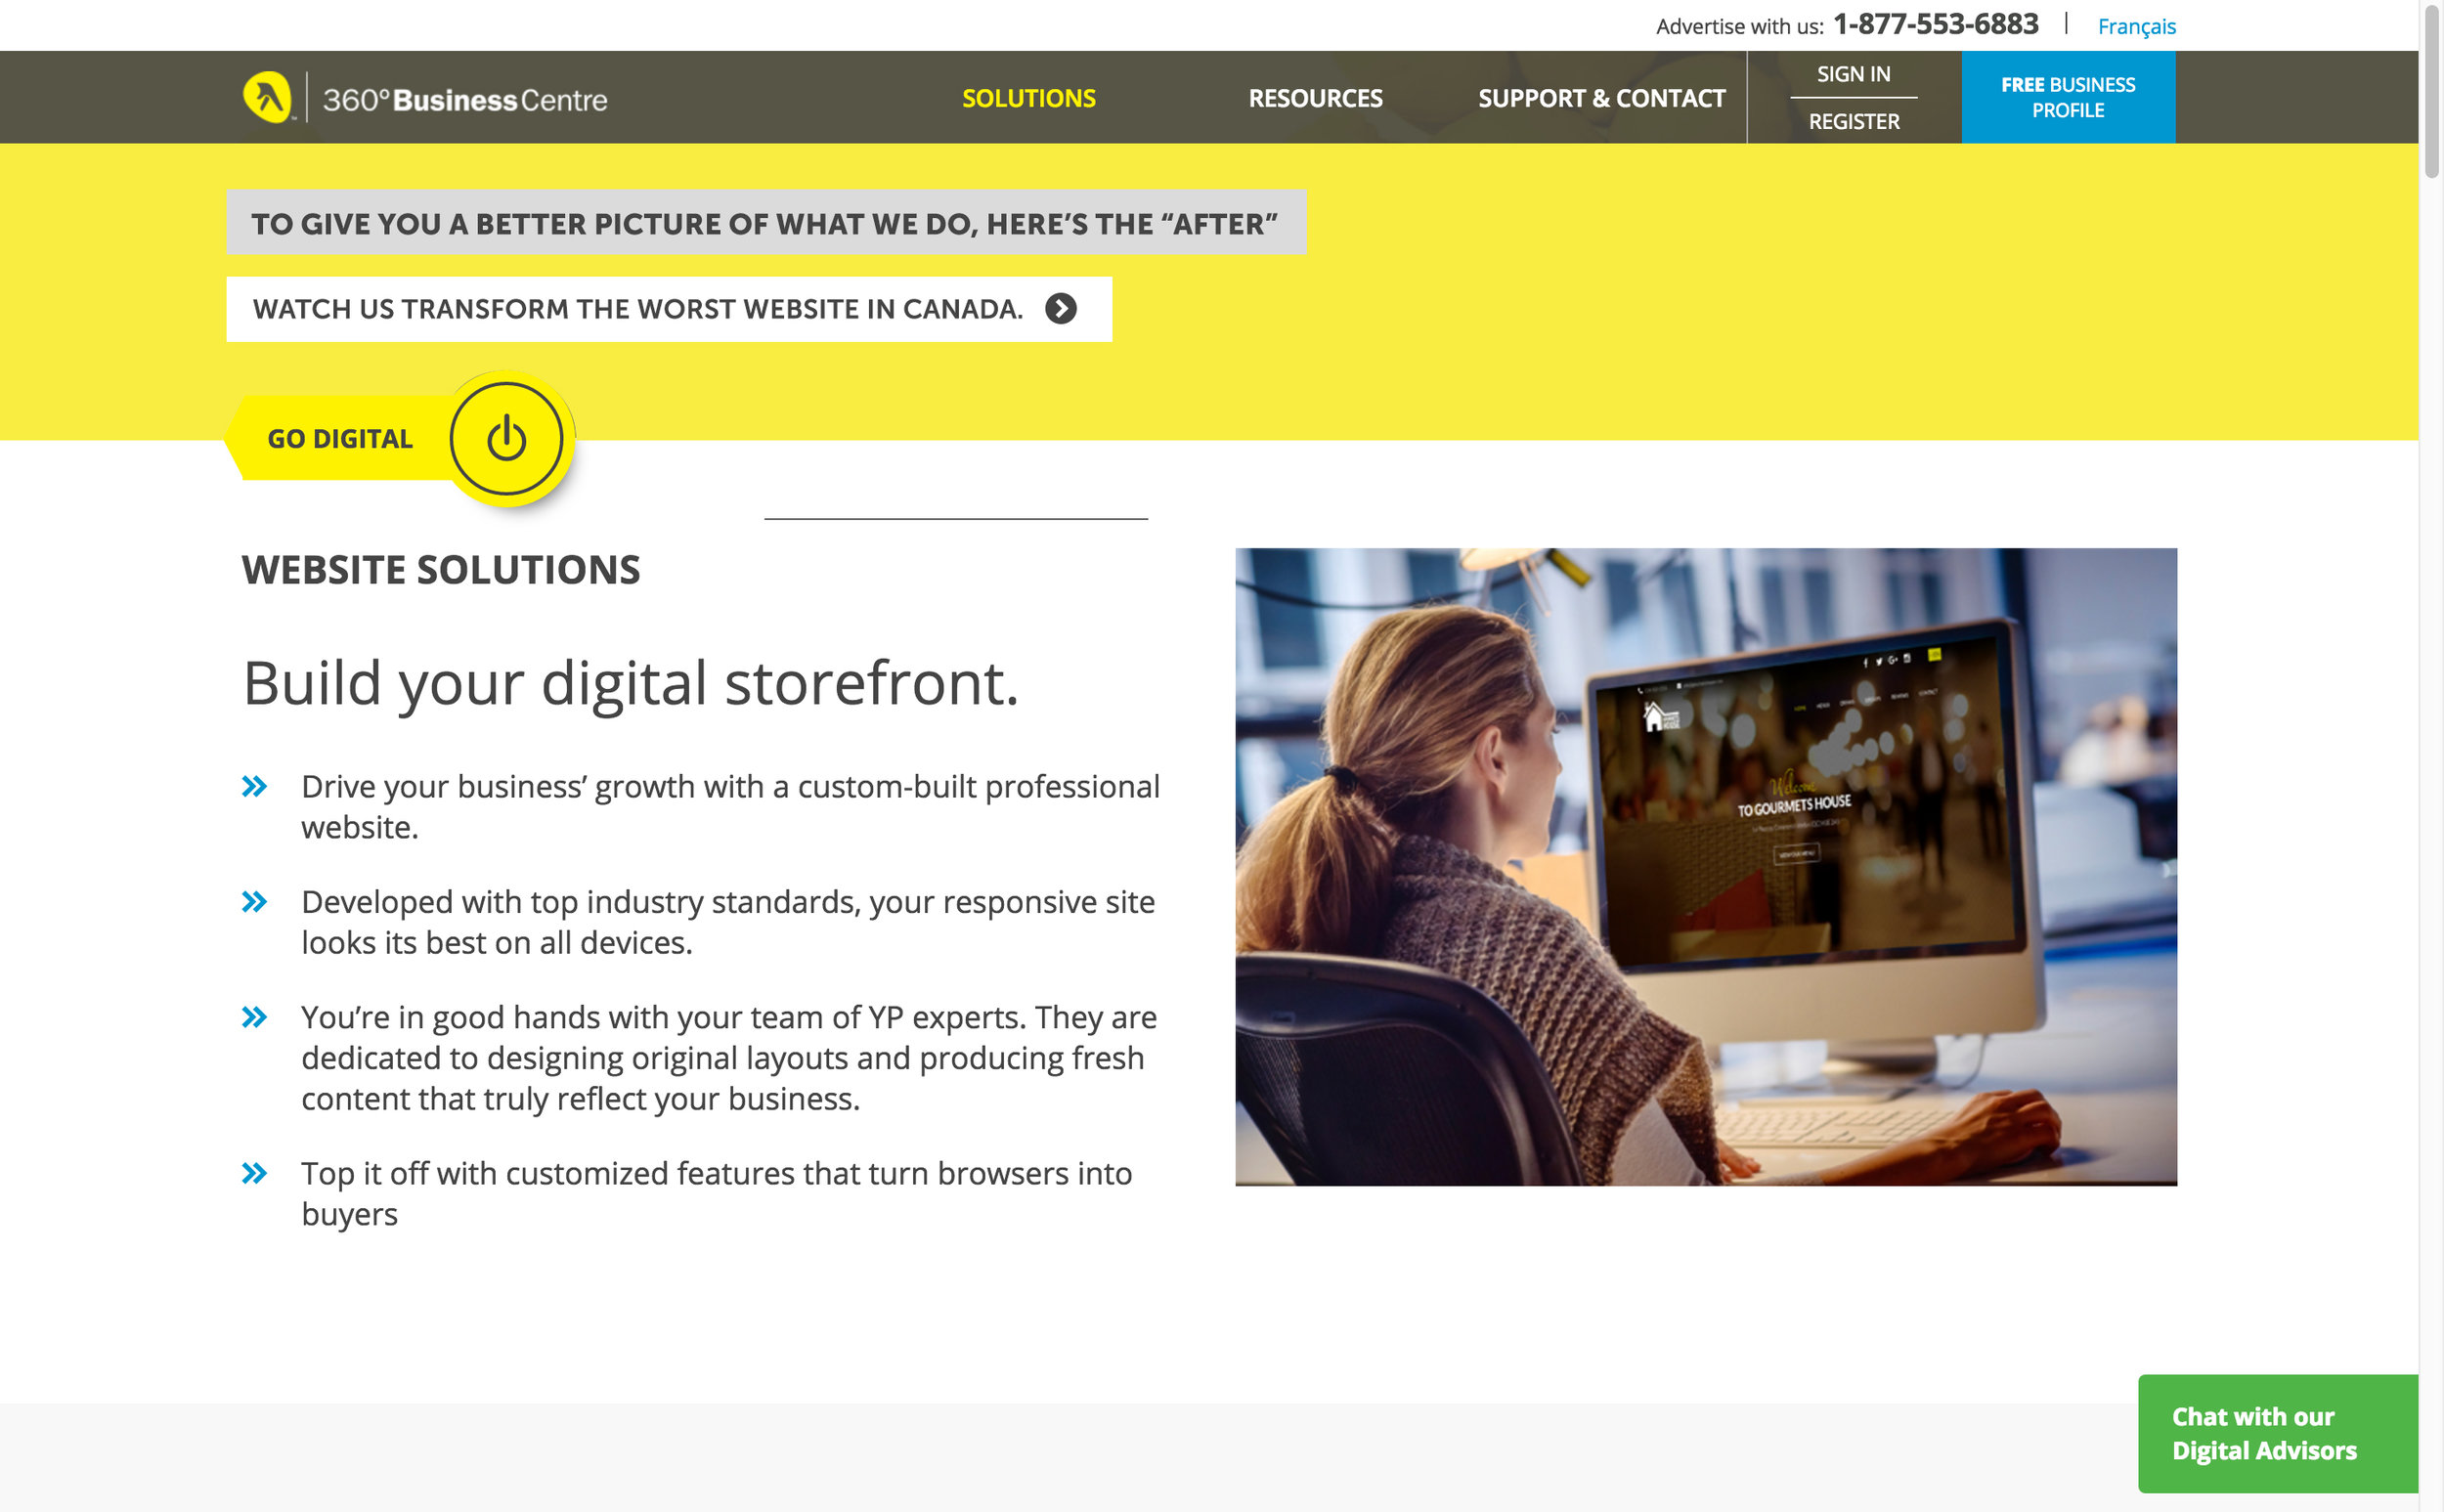Open the Support & Contact menu
The height and width of the screenshot is (1512, 2444).
point(1601,98)
